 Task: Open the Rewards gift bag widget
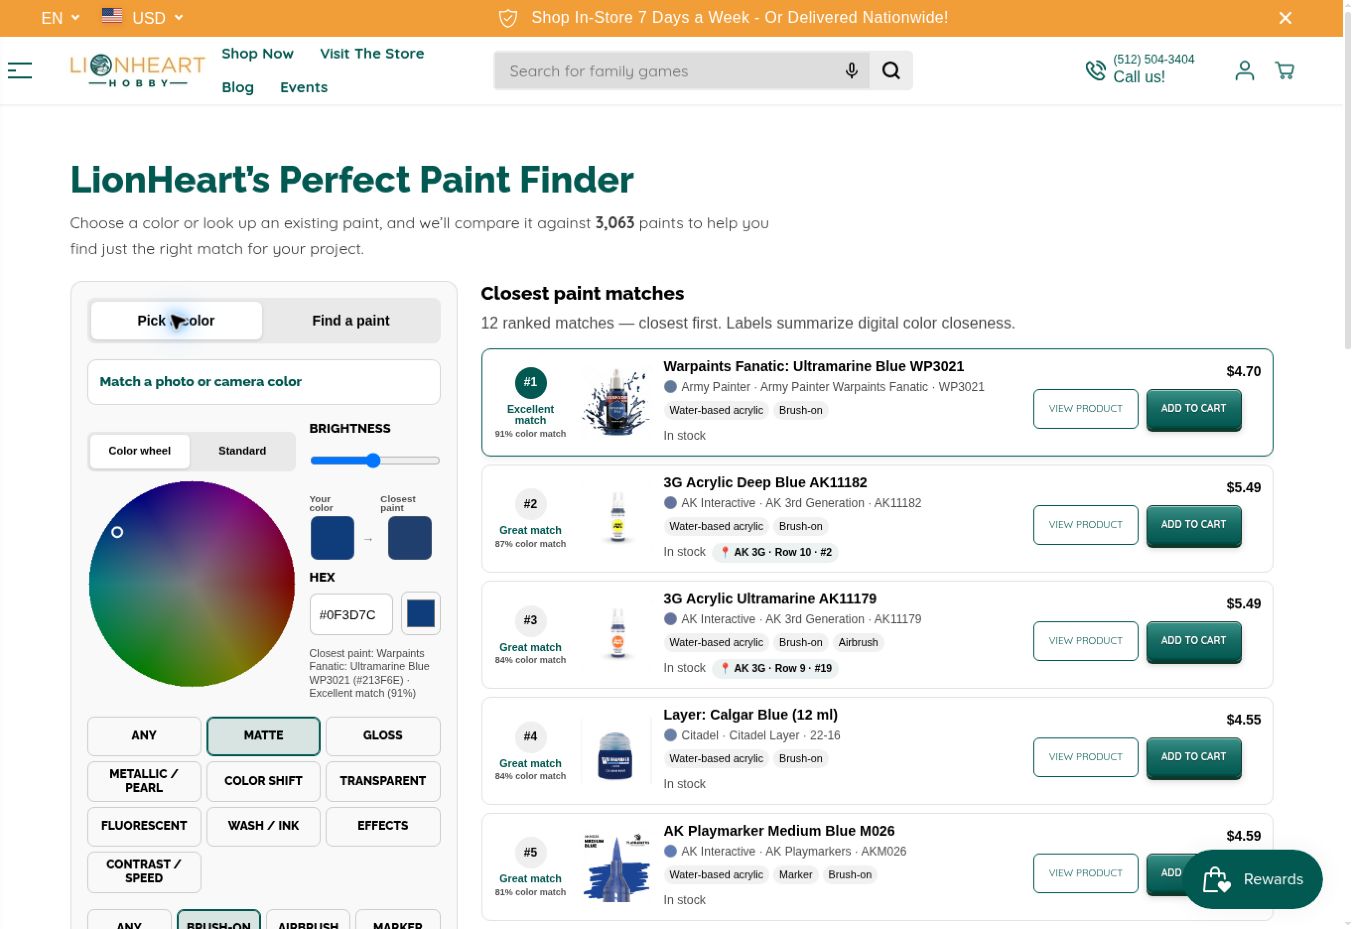1253,879
